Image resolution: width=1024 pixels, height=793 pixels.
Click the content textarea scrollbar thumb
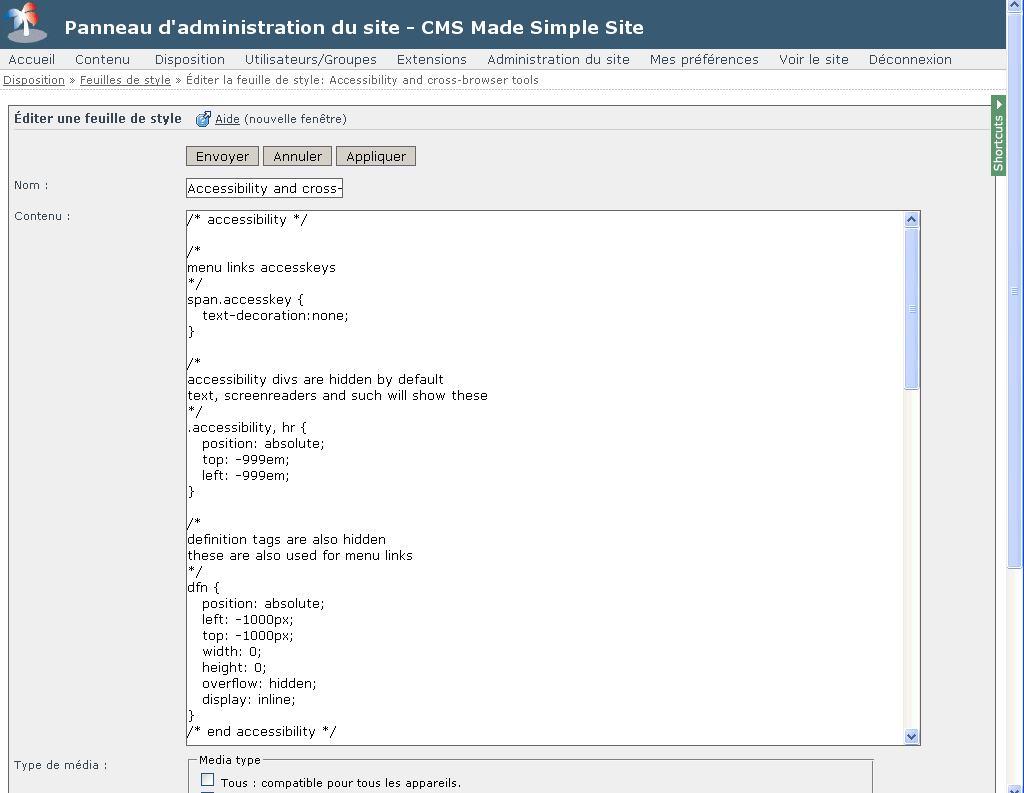coord(911,308)
